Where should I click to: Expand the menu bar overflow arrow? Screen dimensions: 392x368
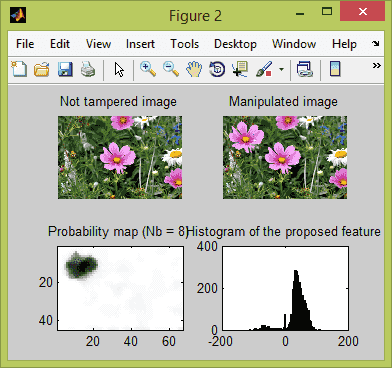point(376,43)
